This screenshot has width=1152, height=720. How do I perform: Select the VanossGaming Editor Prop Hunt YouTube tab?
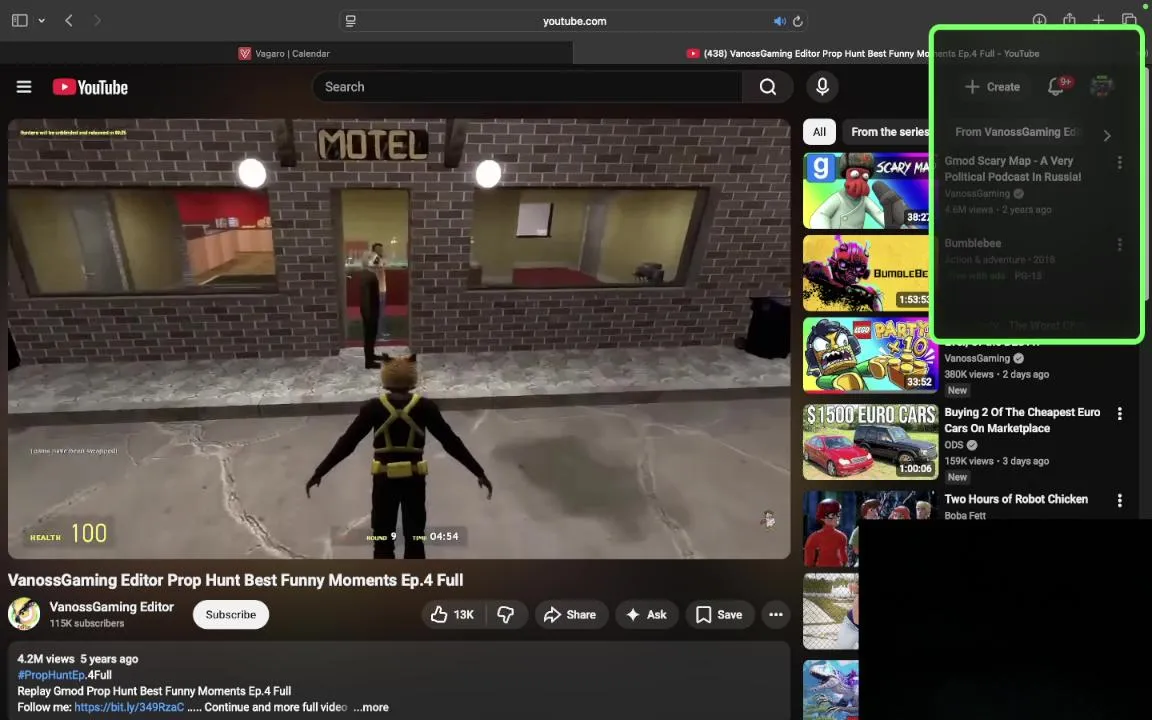tap(862, 54)
